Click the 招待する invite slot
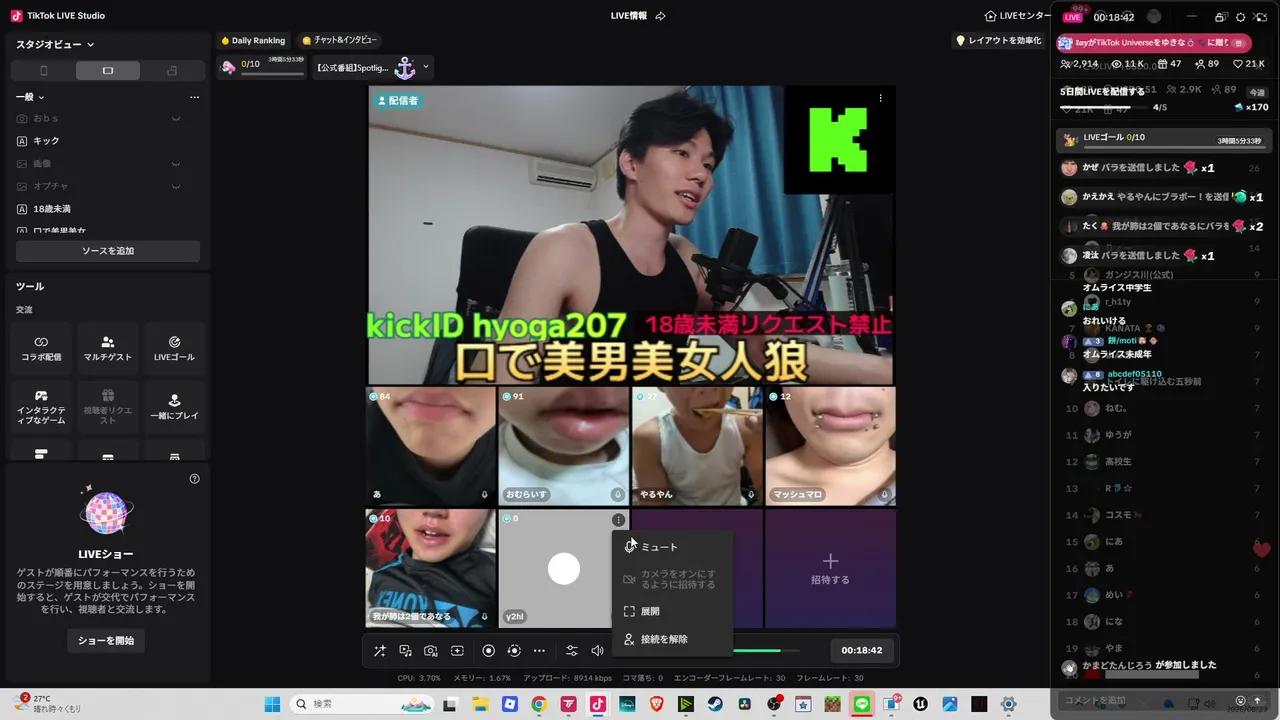1280x720 pixels. click(830, 569)
